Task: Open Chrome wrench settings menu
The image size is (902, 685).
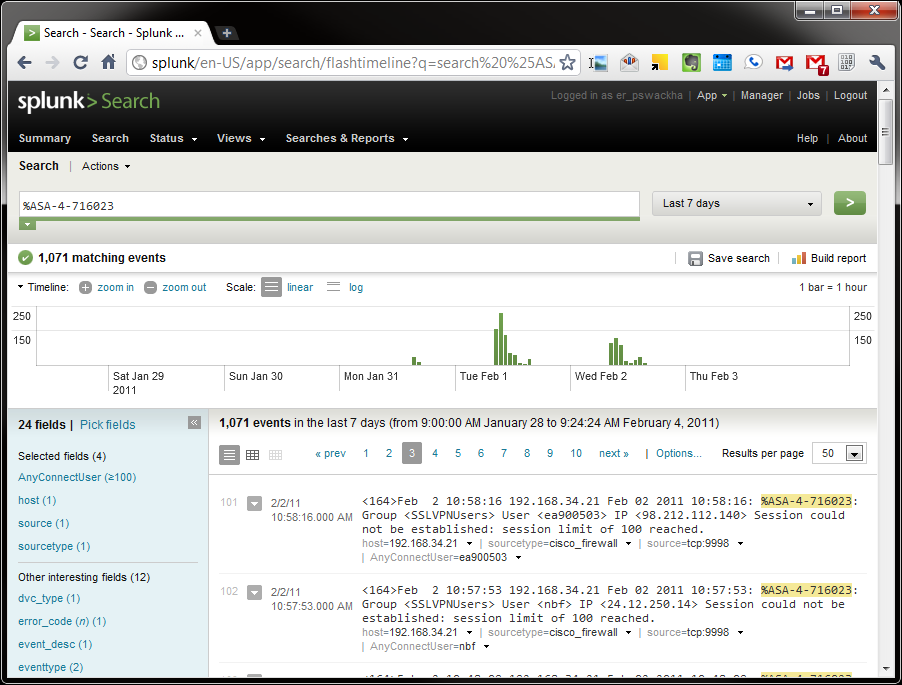Action: 877,62
